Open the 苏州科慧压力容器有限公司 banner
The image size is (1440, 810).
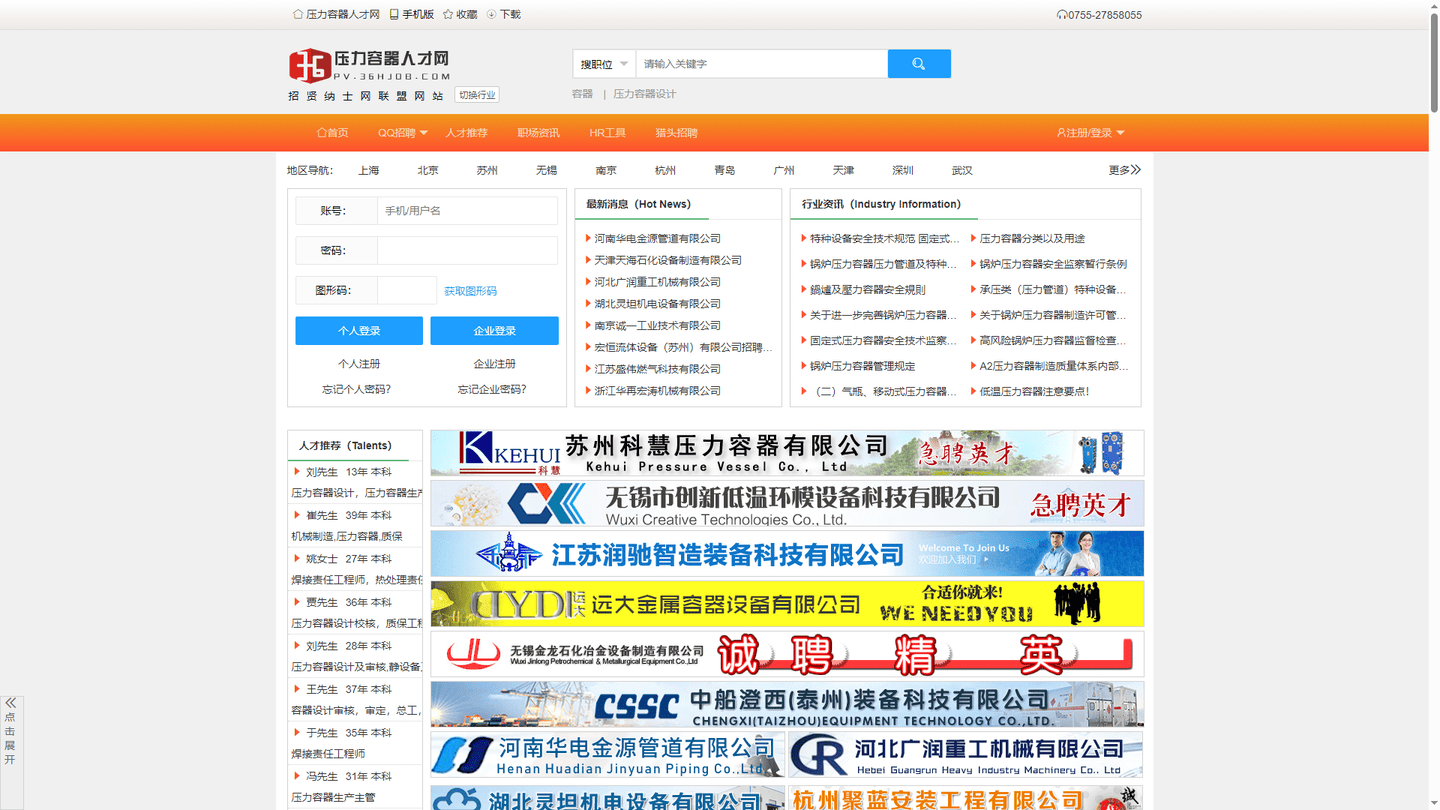[787, 453]
